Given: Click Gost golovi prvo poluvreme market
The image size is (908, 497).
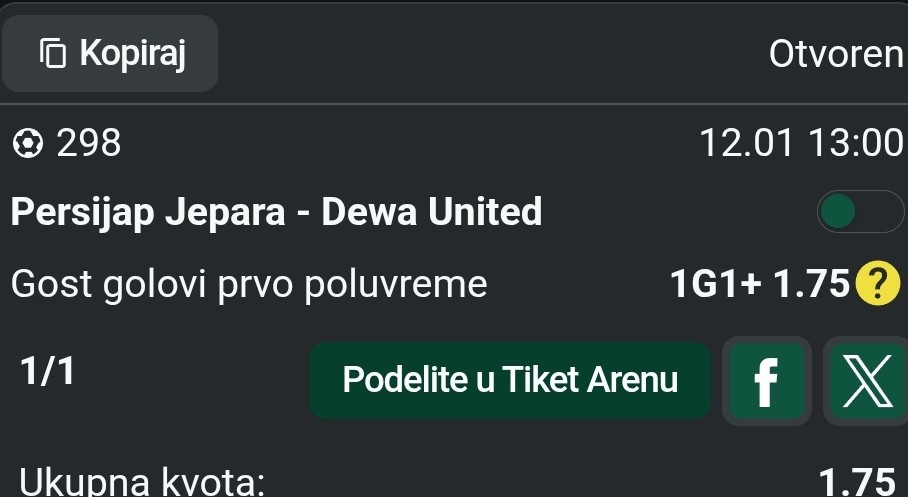Looking at the screenshot, I should point(249,285).
